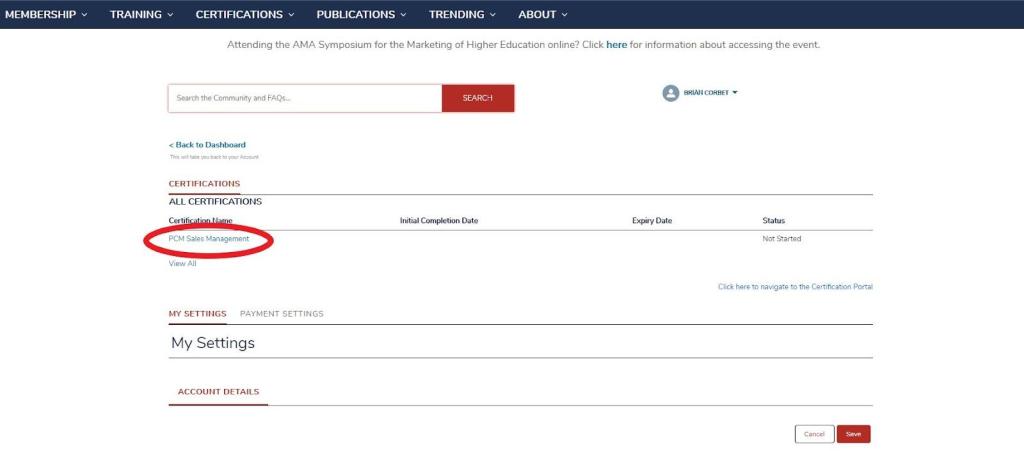Focus the Community and FAQs search field

pyautogui.click(x=305, y=98)
